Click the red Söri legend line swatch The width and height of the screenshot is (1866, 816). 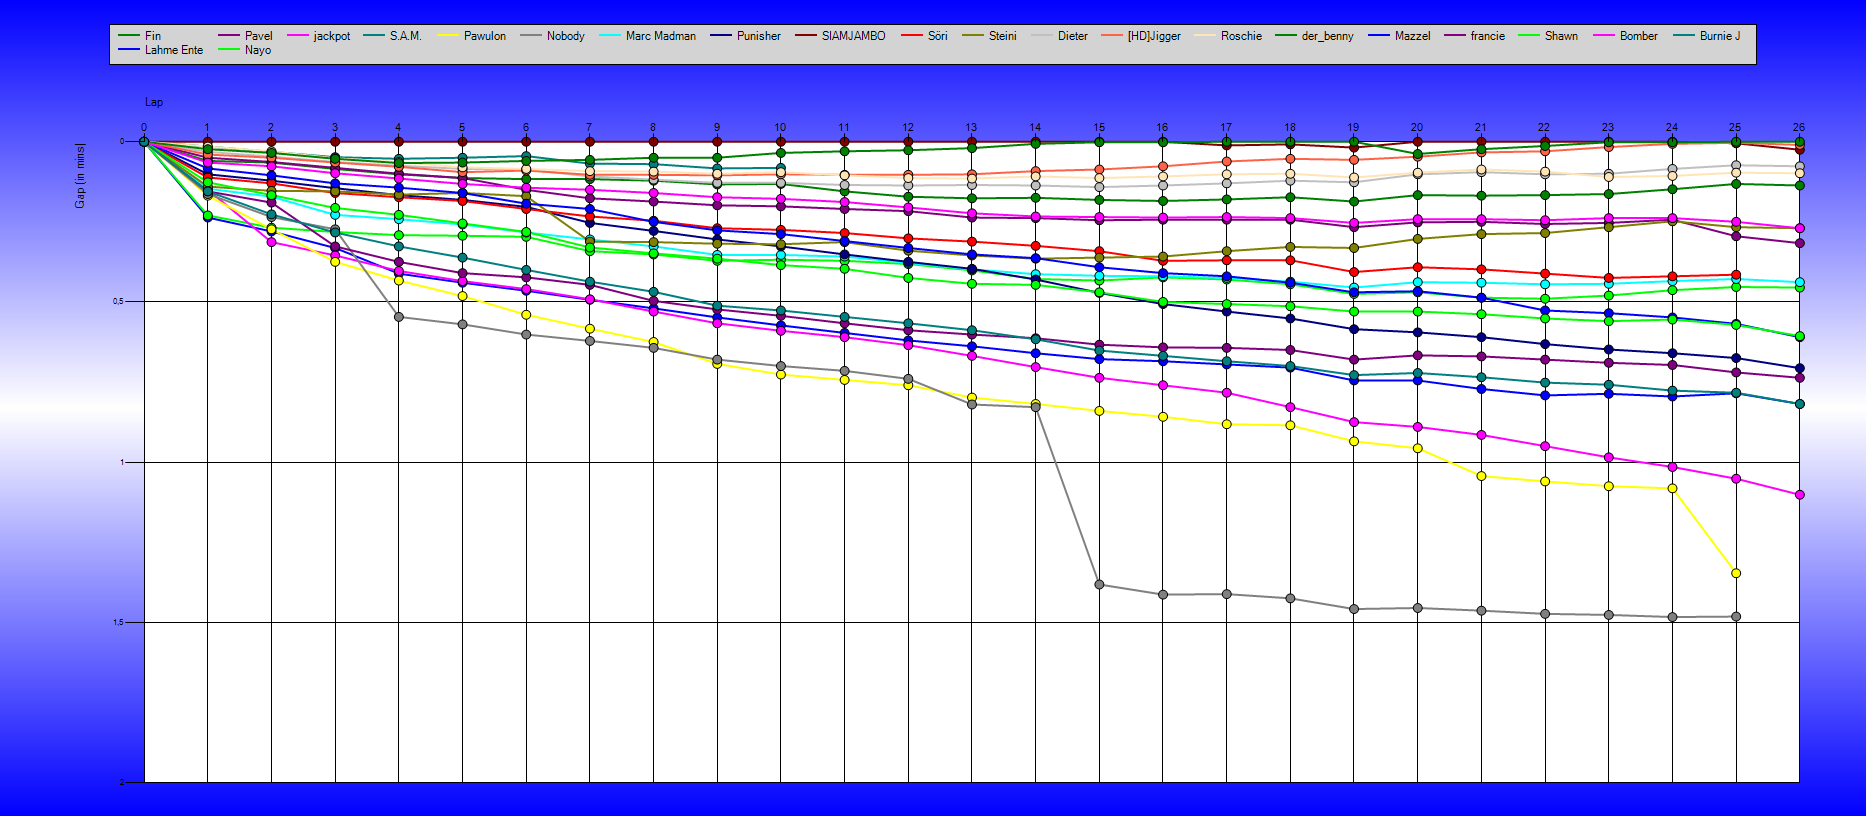[911, 36]
